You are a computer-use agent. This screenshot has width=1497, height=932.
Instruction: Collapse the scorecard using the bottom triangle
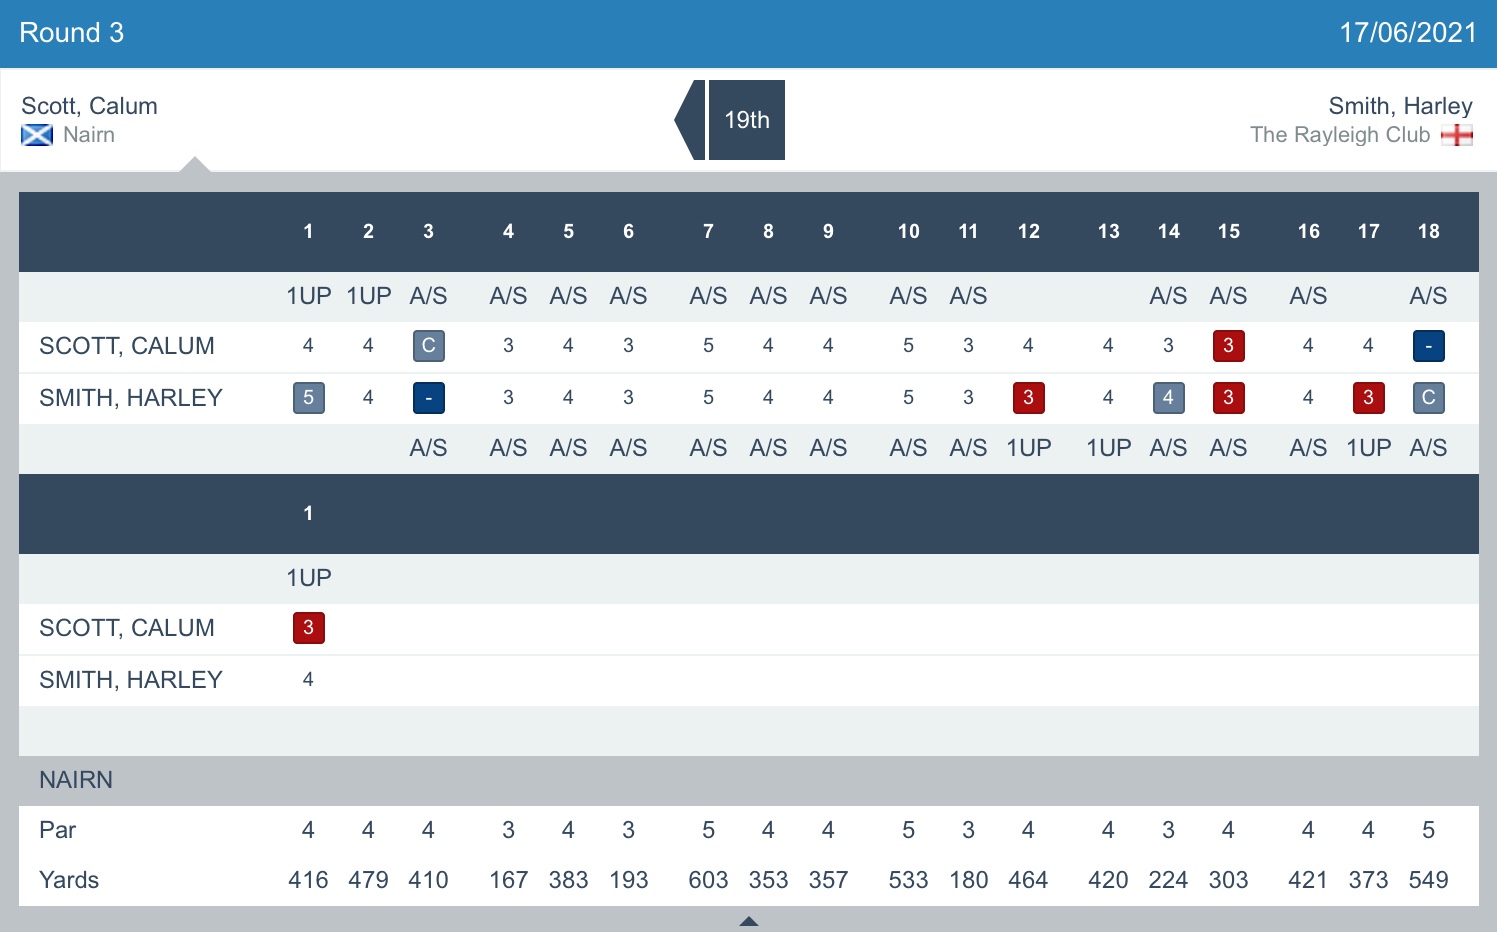(748, 921)
